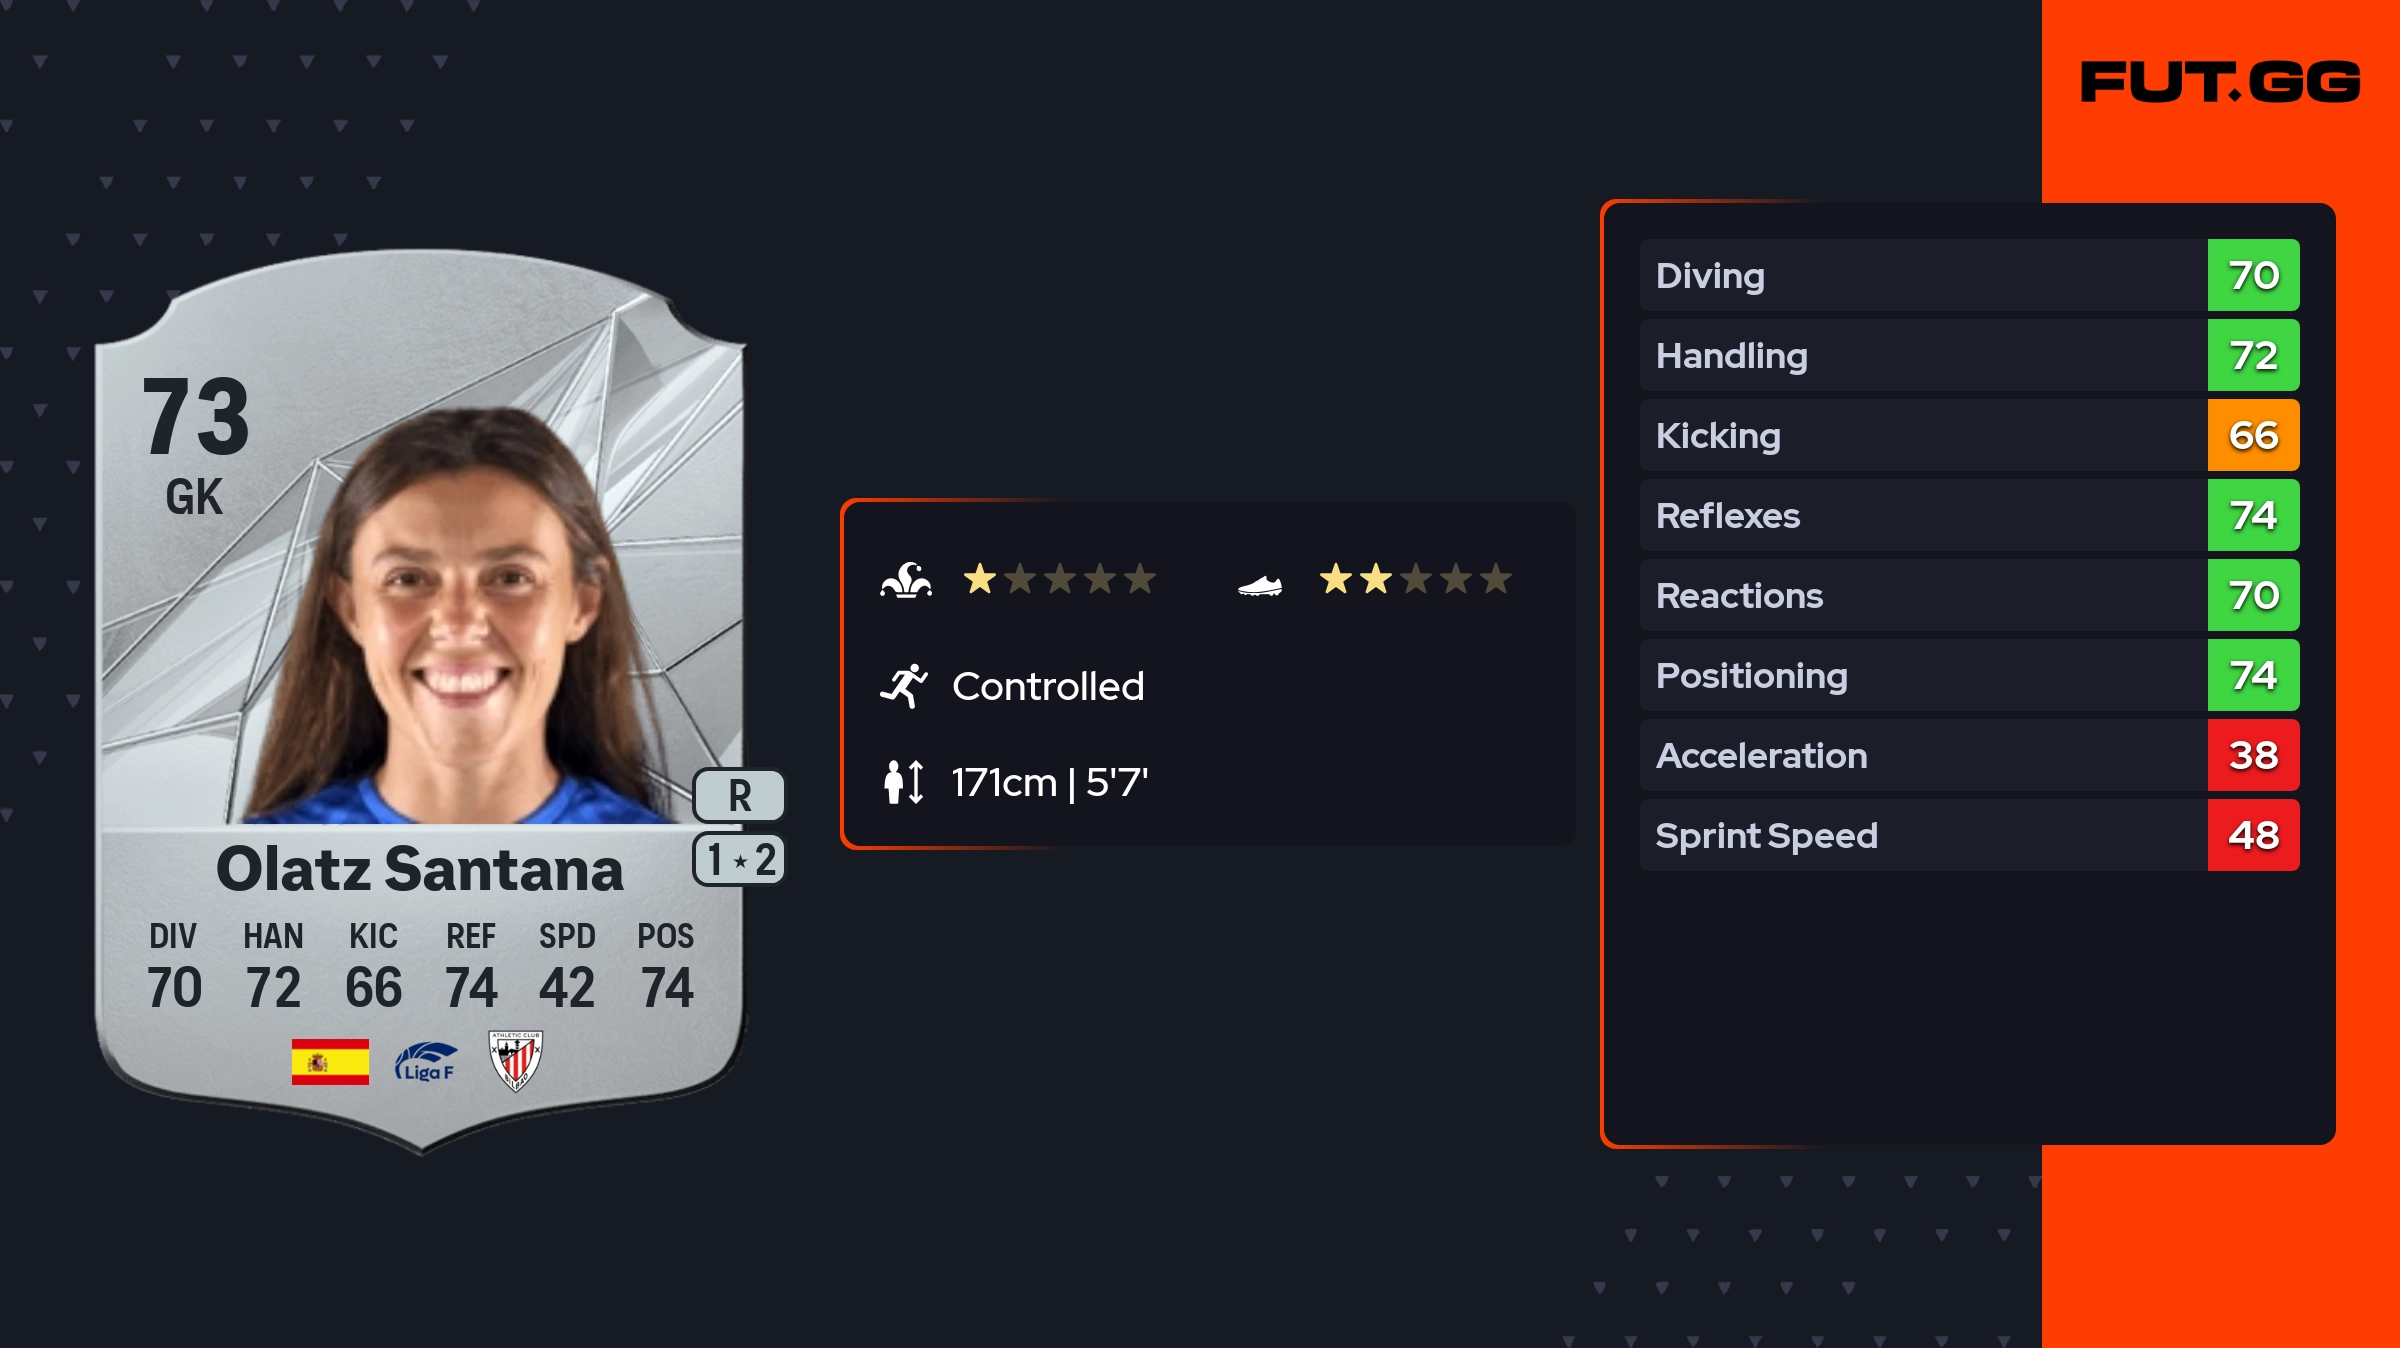Click the green Handling 72 value

(x=2253, y=355)
